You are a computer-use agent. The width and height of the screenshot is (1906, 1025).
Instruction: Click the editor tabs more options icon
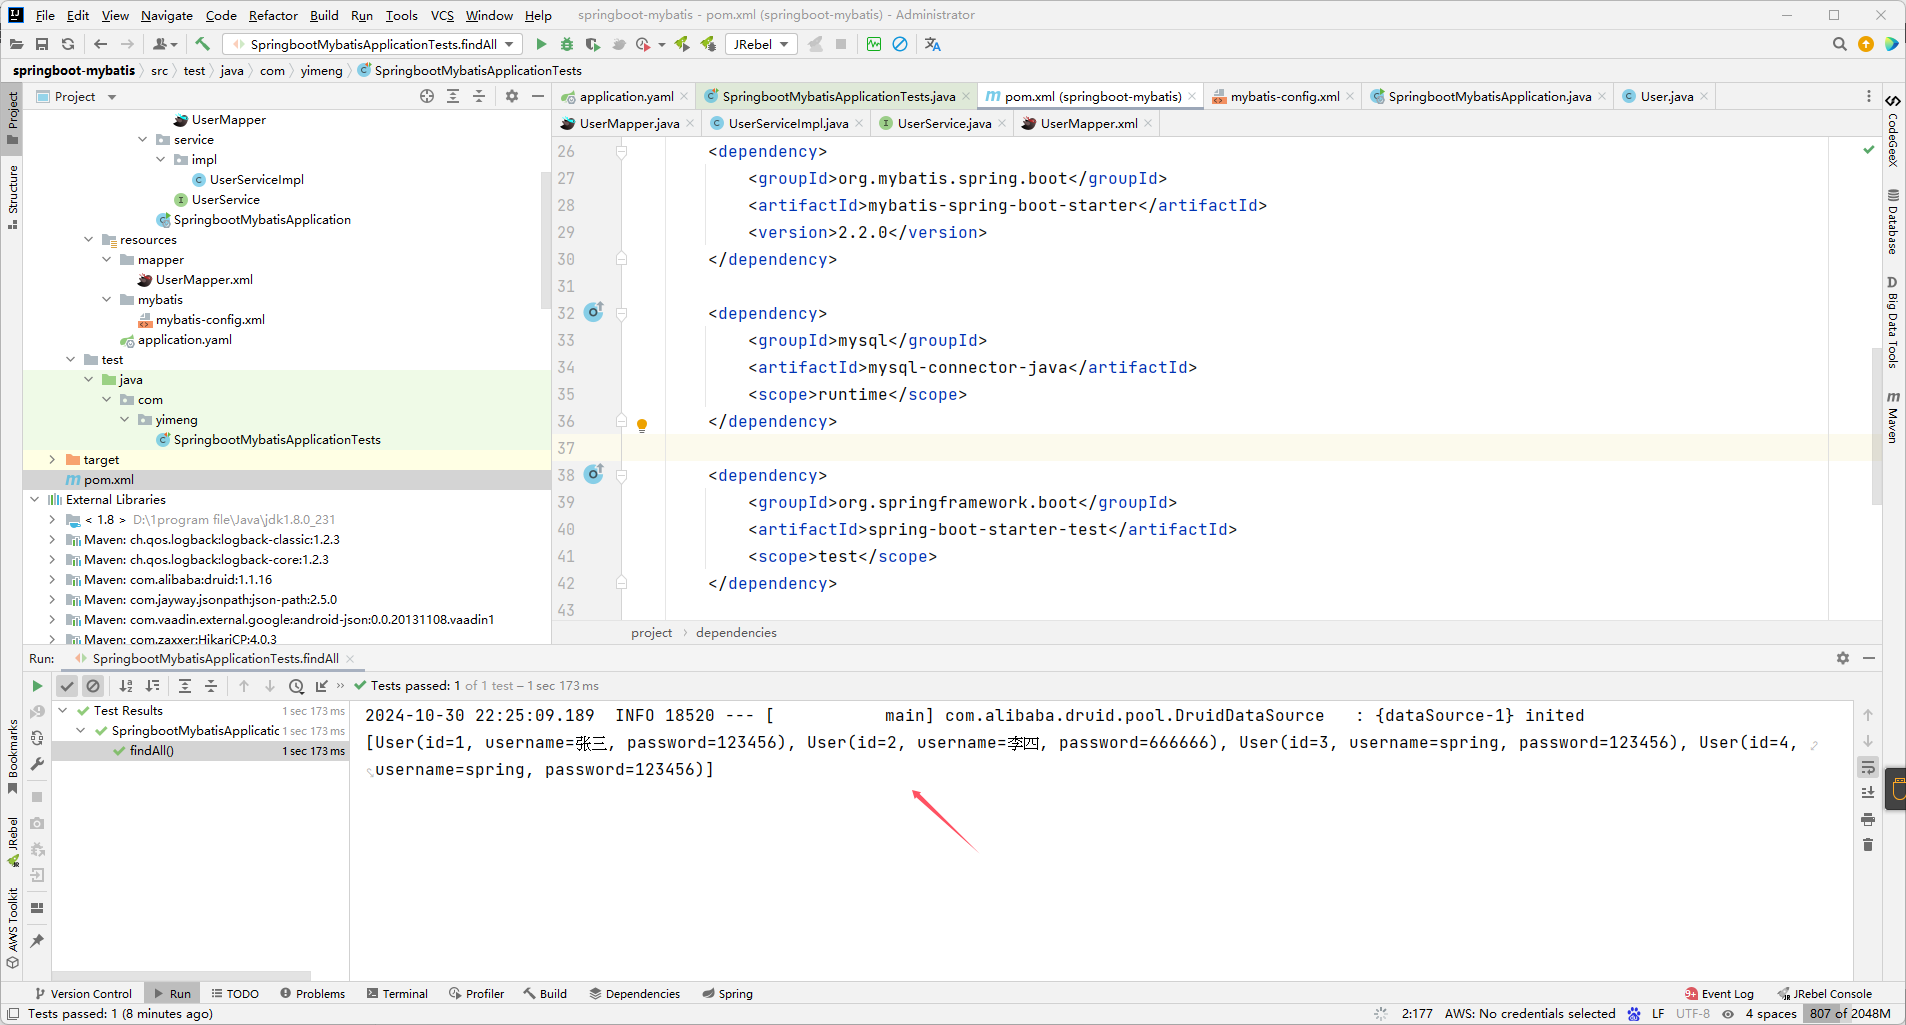tap(1869, 96)
